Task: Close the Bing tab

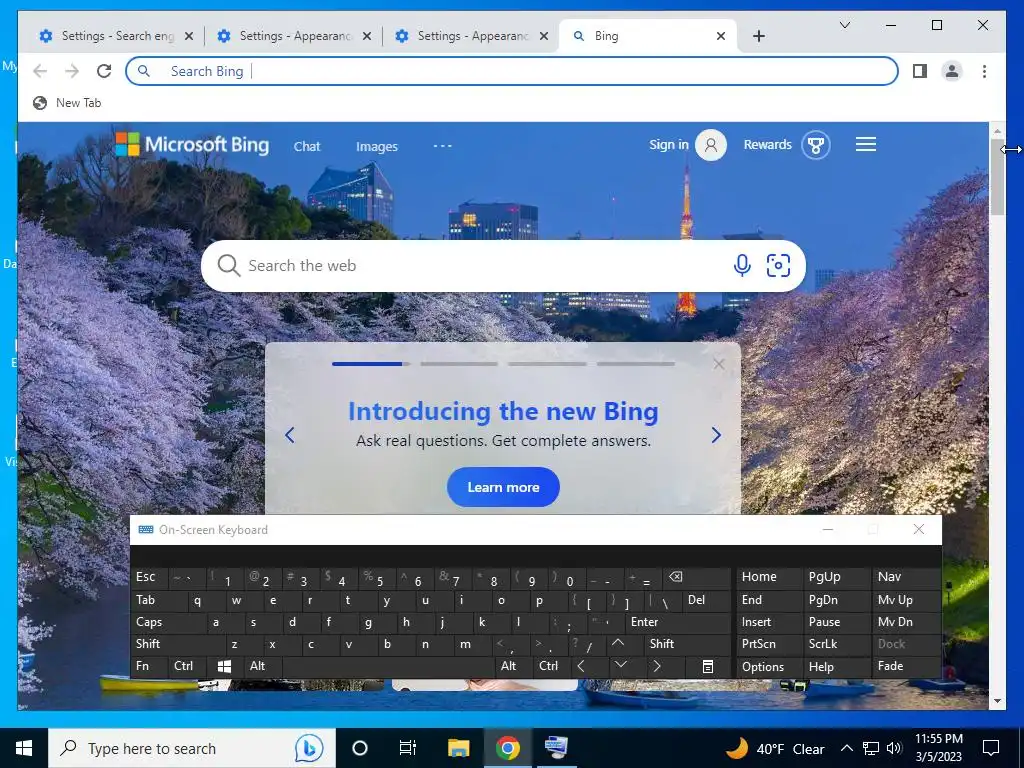Action: click(720, 36)
